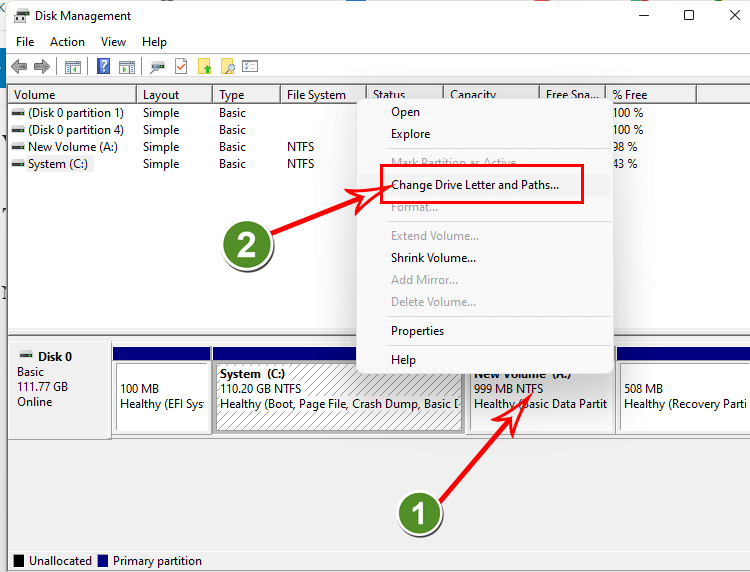This screenshot has width=750, height=572.
Task: Select the Disk 0 header box in lower pane
Action: (59, 390)
